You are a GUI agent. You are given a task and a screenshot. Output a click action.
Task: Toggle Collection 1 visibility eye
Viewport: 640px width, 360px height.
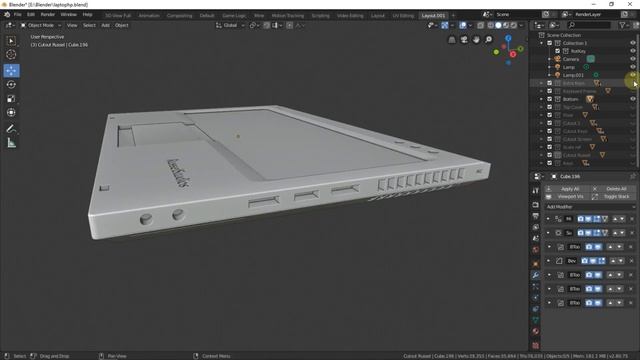[633, 43]
